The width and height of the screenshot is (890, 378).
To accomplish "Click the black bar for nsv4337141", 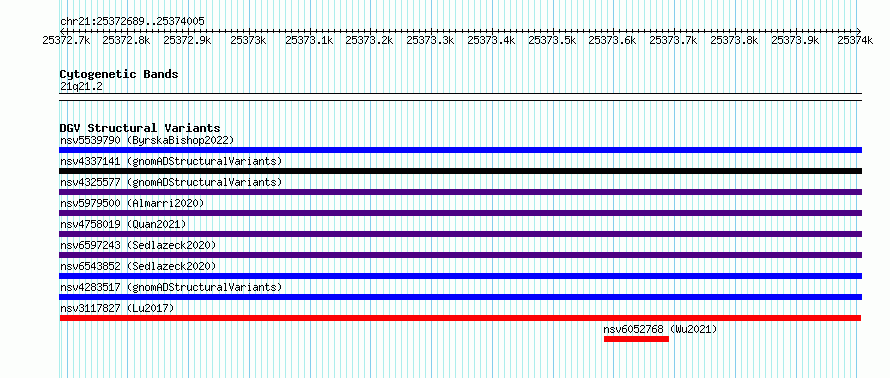I will (x=460, y=171).
